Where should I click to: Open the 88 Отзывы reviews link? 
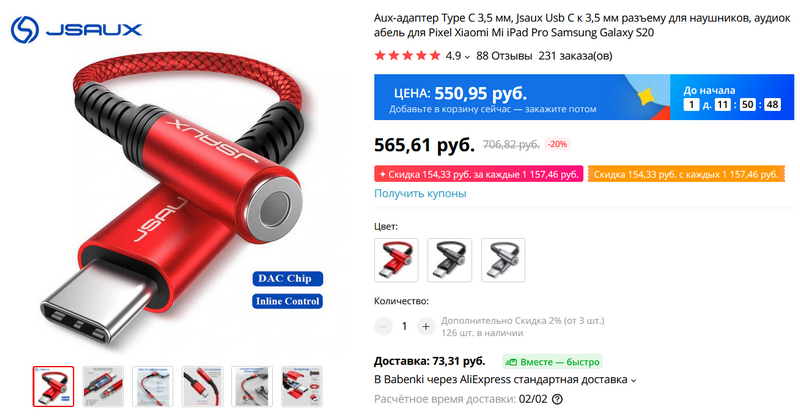(x=504, y=56)
